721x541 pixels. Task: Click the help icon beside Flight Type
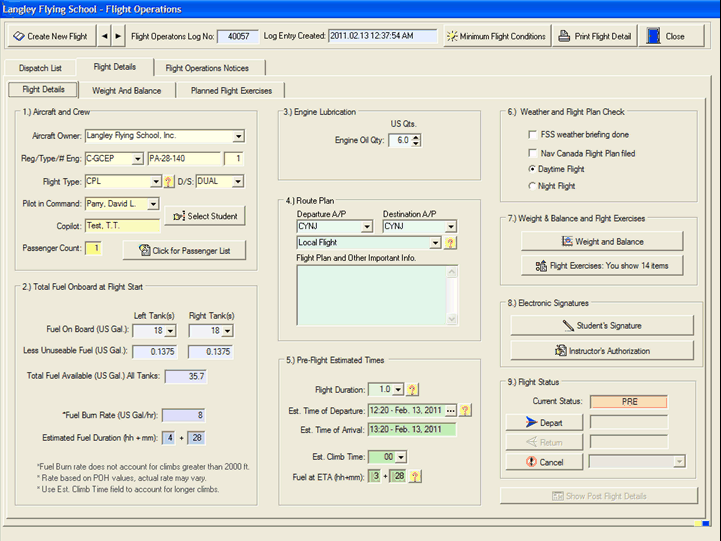click(169, 181)
